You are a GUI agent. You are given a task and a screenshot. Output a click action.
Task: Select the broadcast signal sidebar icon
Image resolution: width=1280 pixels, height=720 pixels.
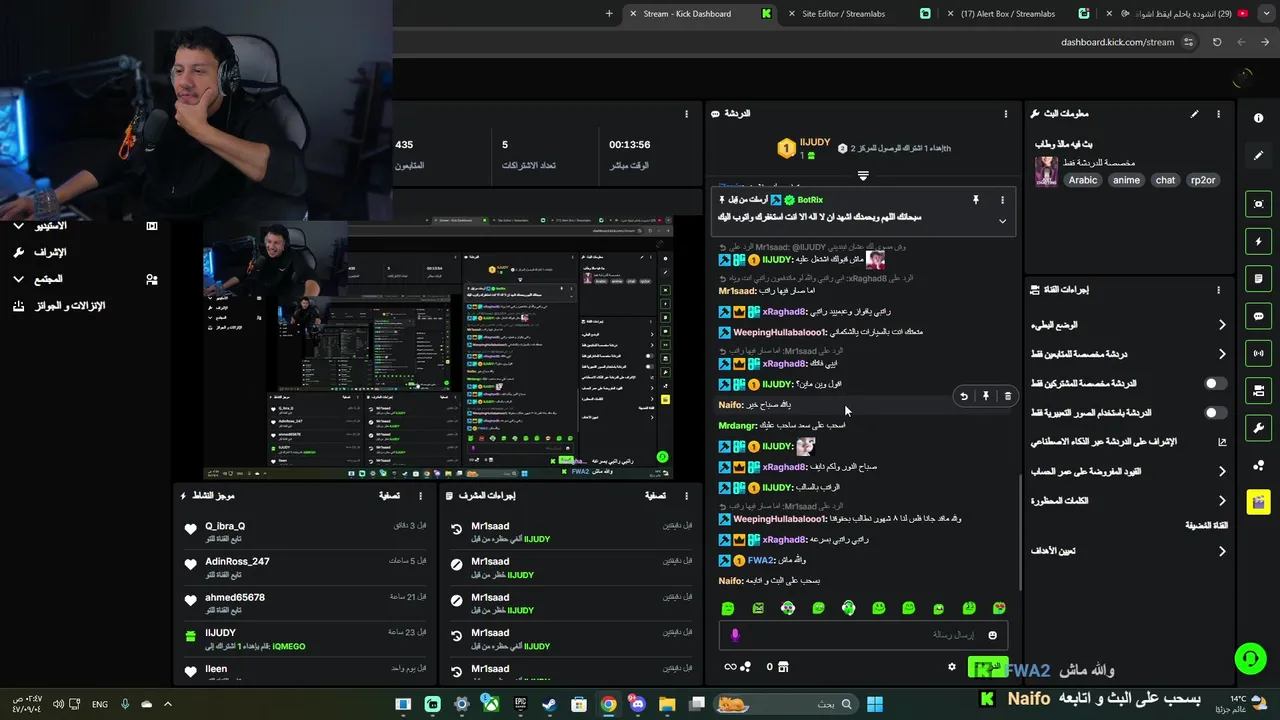pos(1258,353)
